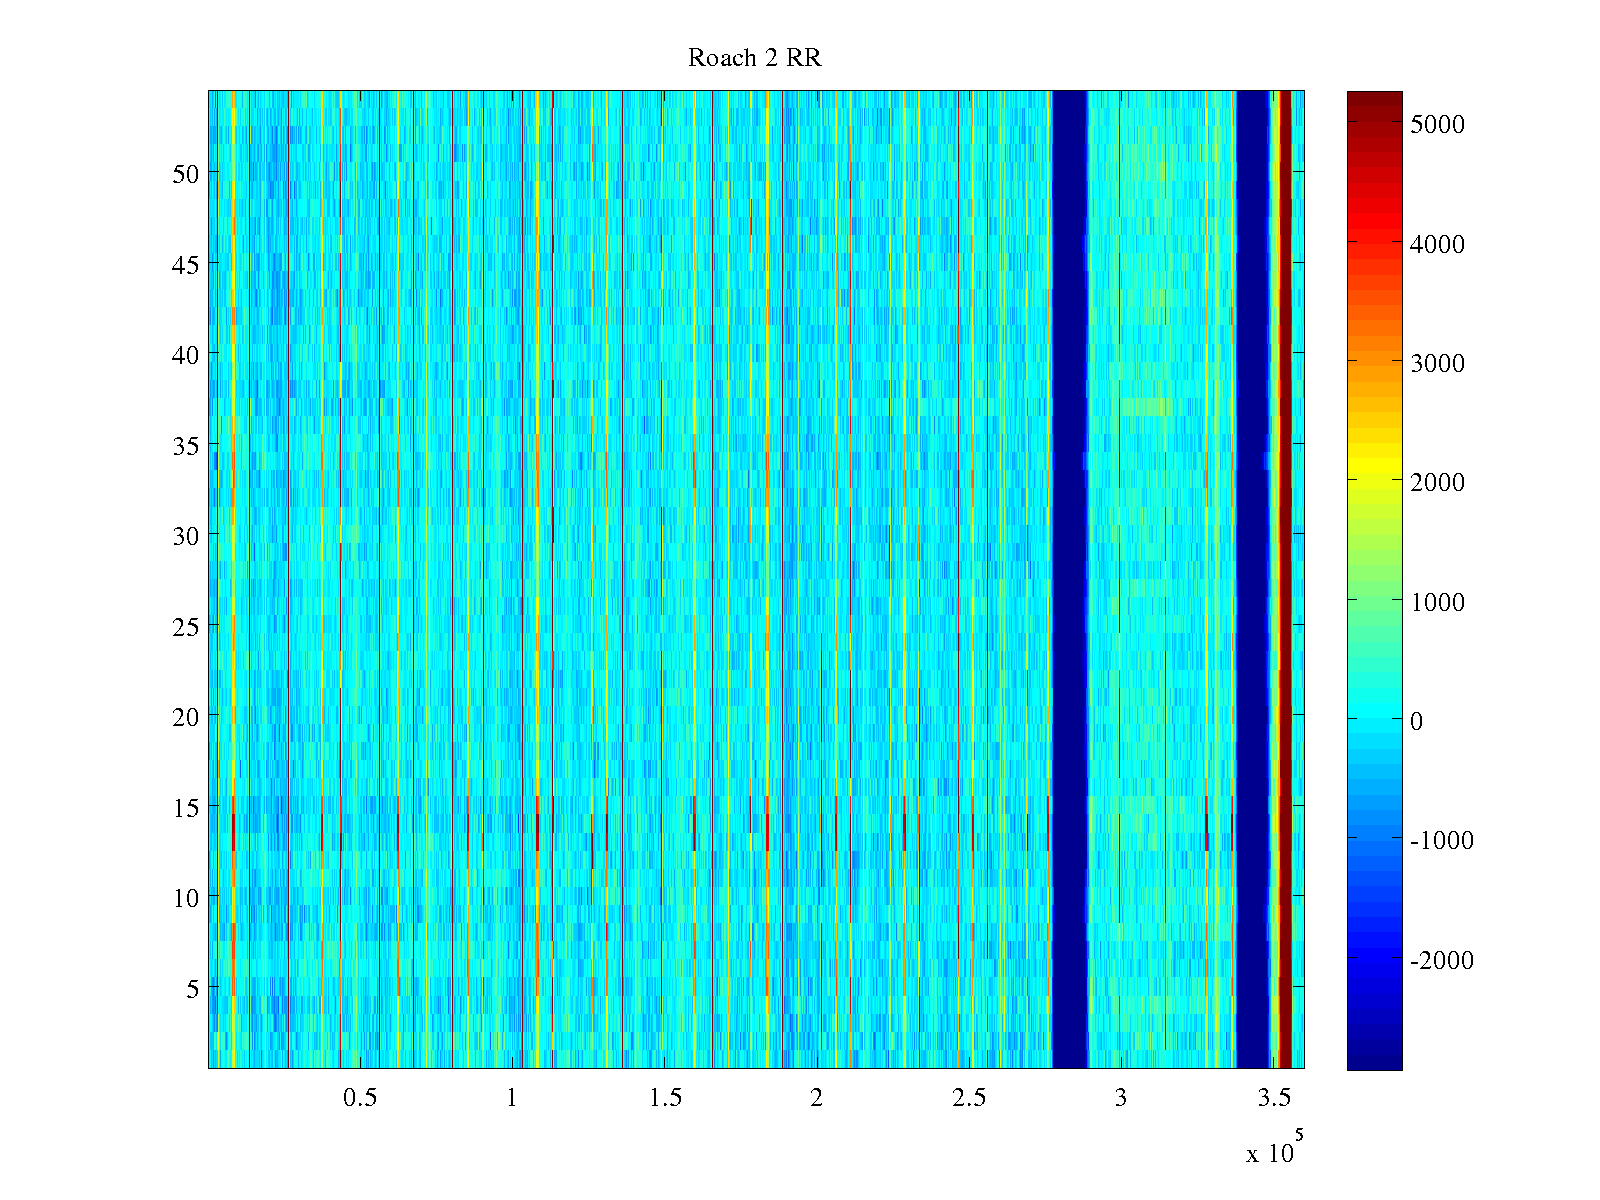Image resolution: width=1600 pixels, height=1200 pixels.
Task: Click the colorbar label 0
Action: [x=1416, y=721]
